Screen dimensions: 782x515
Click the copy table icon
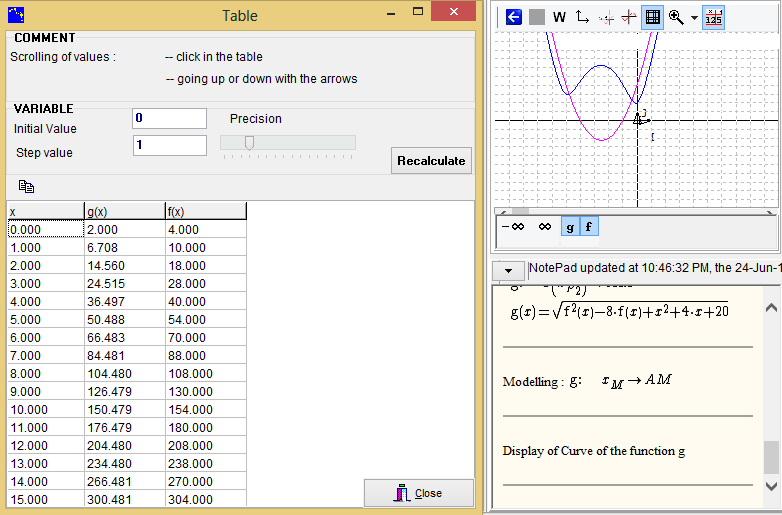pyautogui.click(x=26, y=186)
